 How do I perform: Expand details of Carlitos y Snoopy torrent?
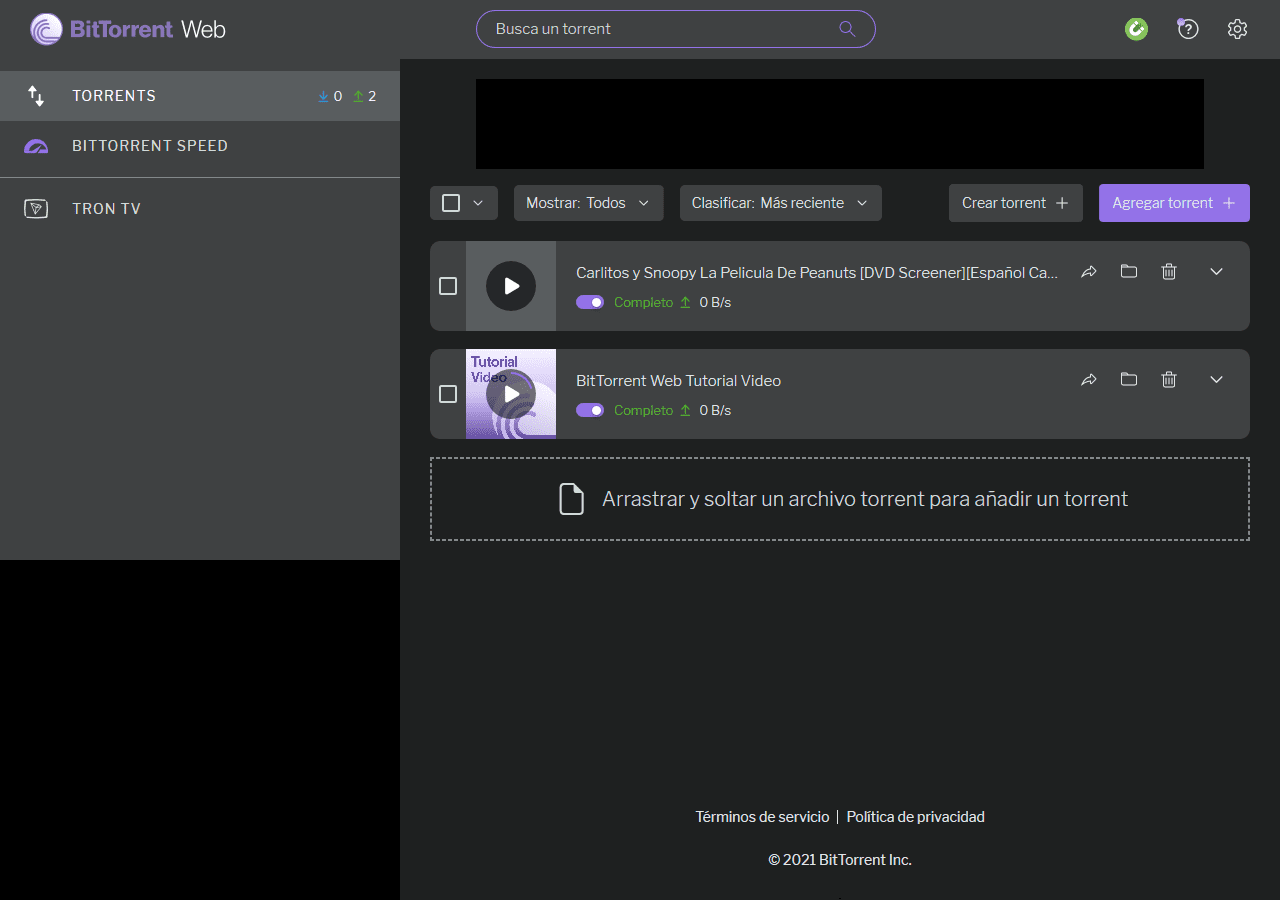click(1216, 271)
